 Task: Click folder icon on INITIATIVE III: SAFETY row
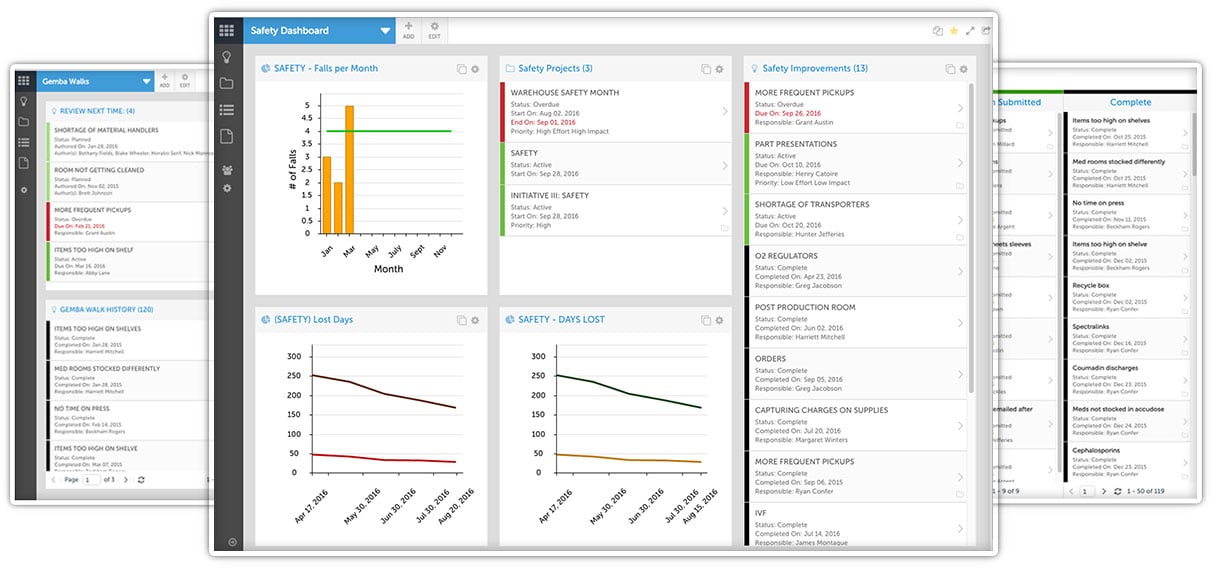click(x=725, y=229)
